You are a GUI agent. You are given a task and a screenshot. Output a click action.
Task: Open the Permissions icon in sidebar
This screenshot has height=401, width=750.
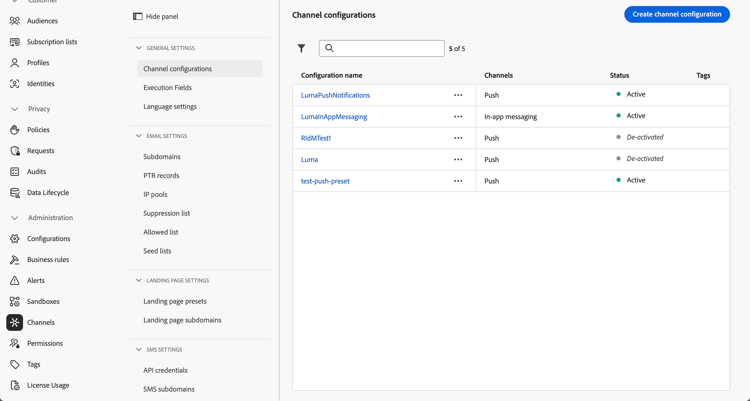click(15, 343)
